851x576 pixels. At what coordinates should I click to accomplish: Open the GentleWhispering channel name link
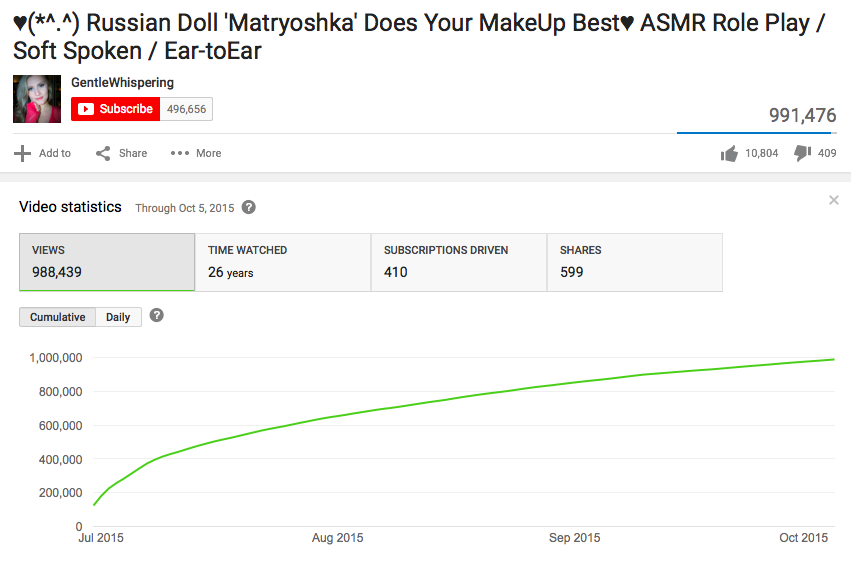(x=122, y=83)
